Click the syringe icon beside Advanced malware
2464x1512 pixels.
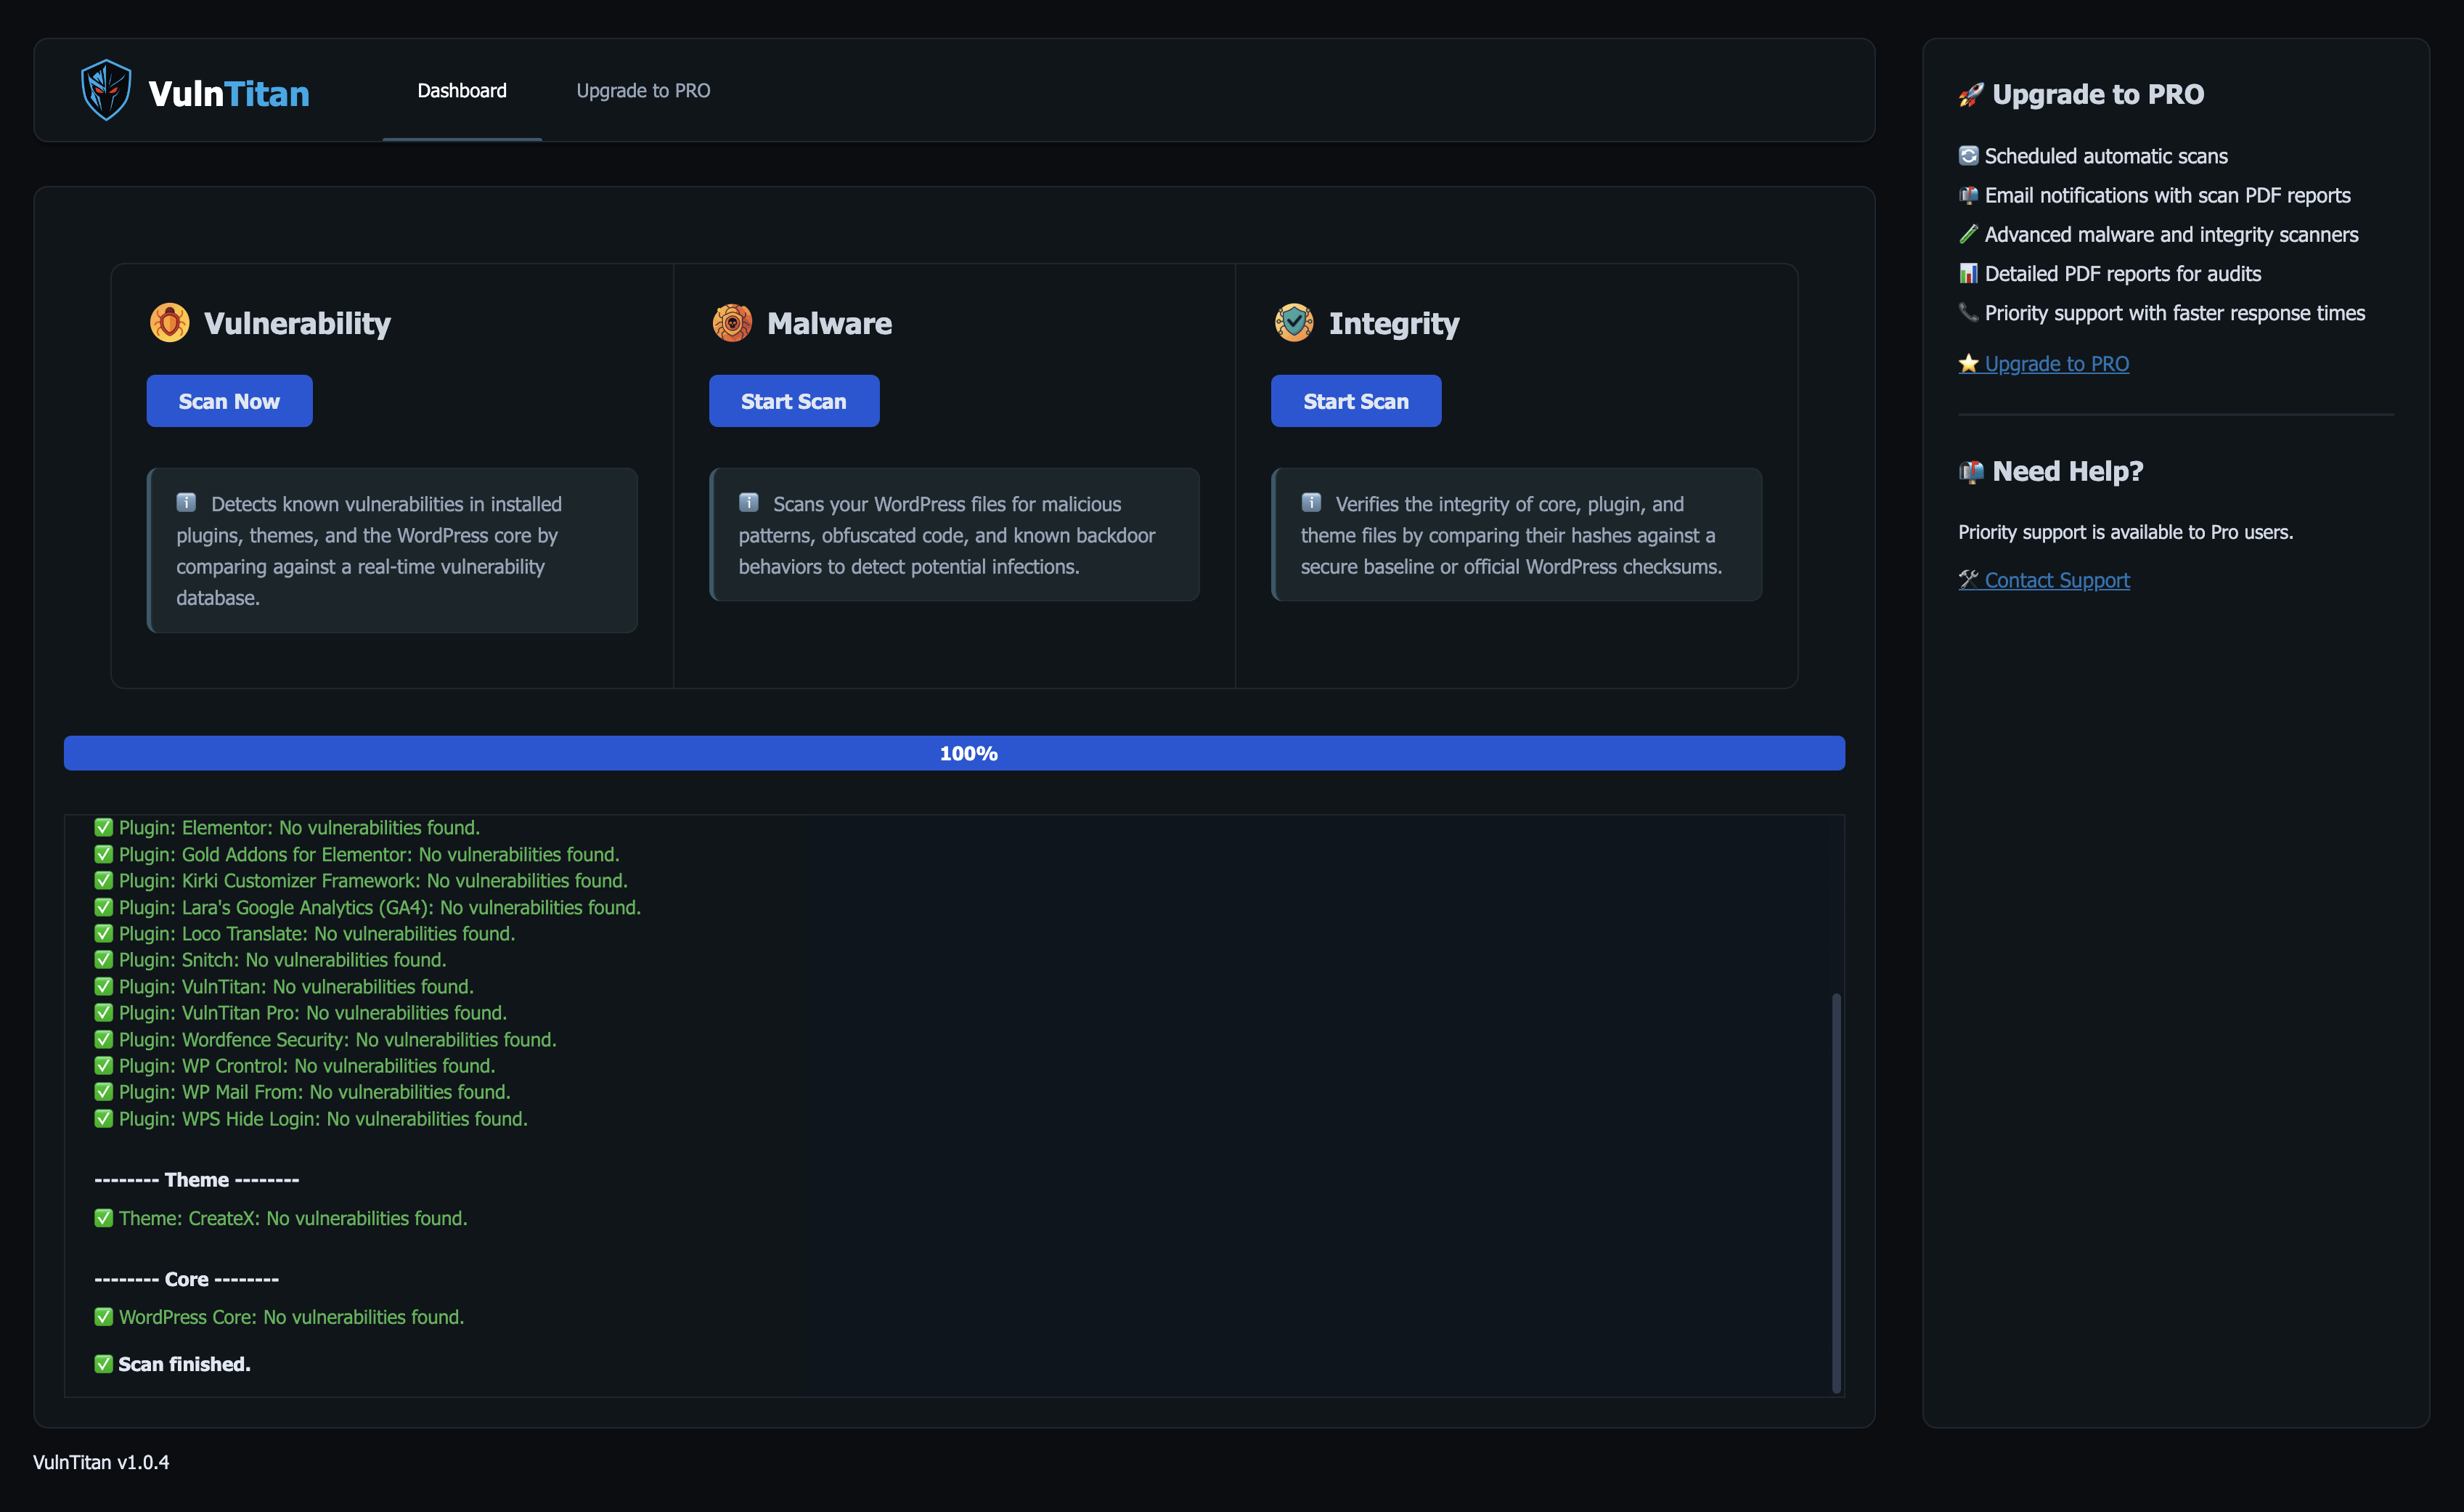pyautogui.click(x=1968, y=234)
